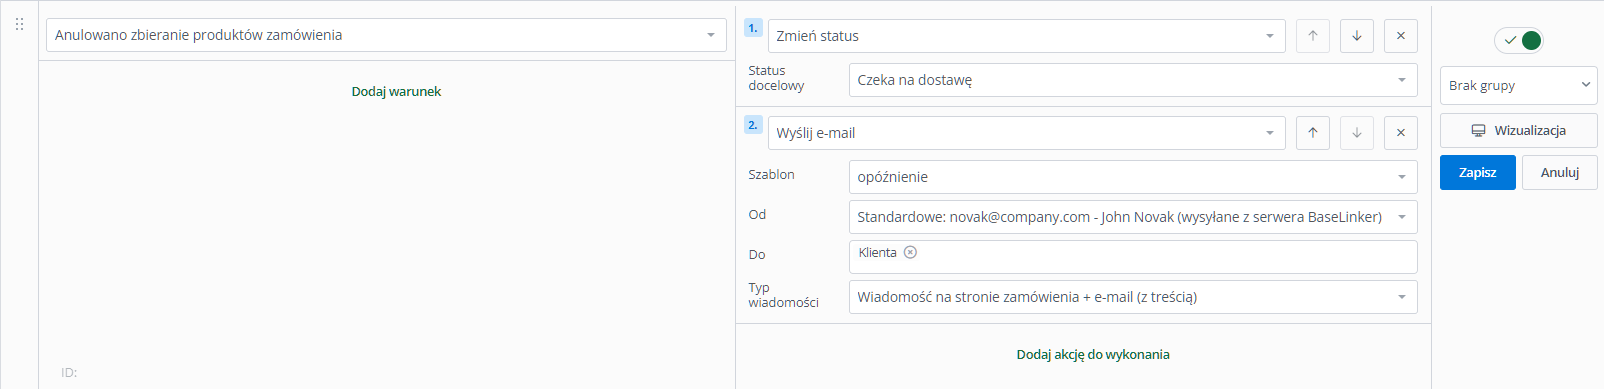Click the step number '1.' badge

753,28
